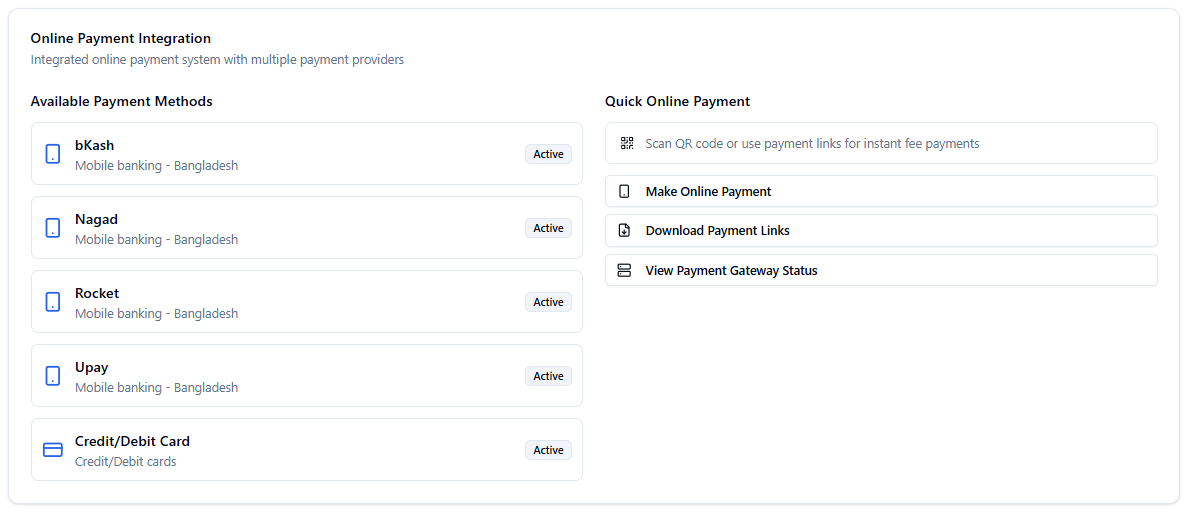Click the bKash mobile phone icon
1187x514 pixels.
click(53, 154)
